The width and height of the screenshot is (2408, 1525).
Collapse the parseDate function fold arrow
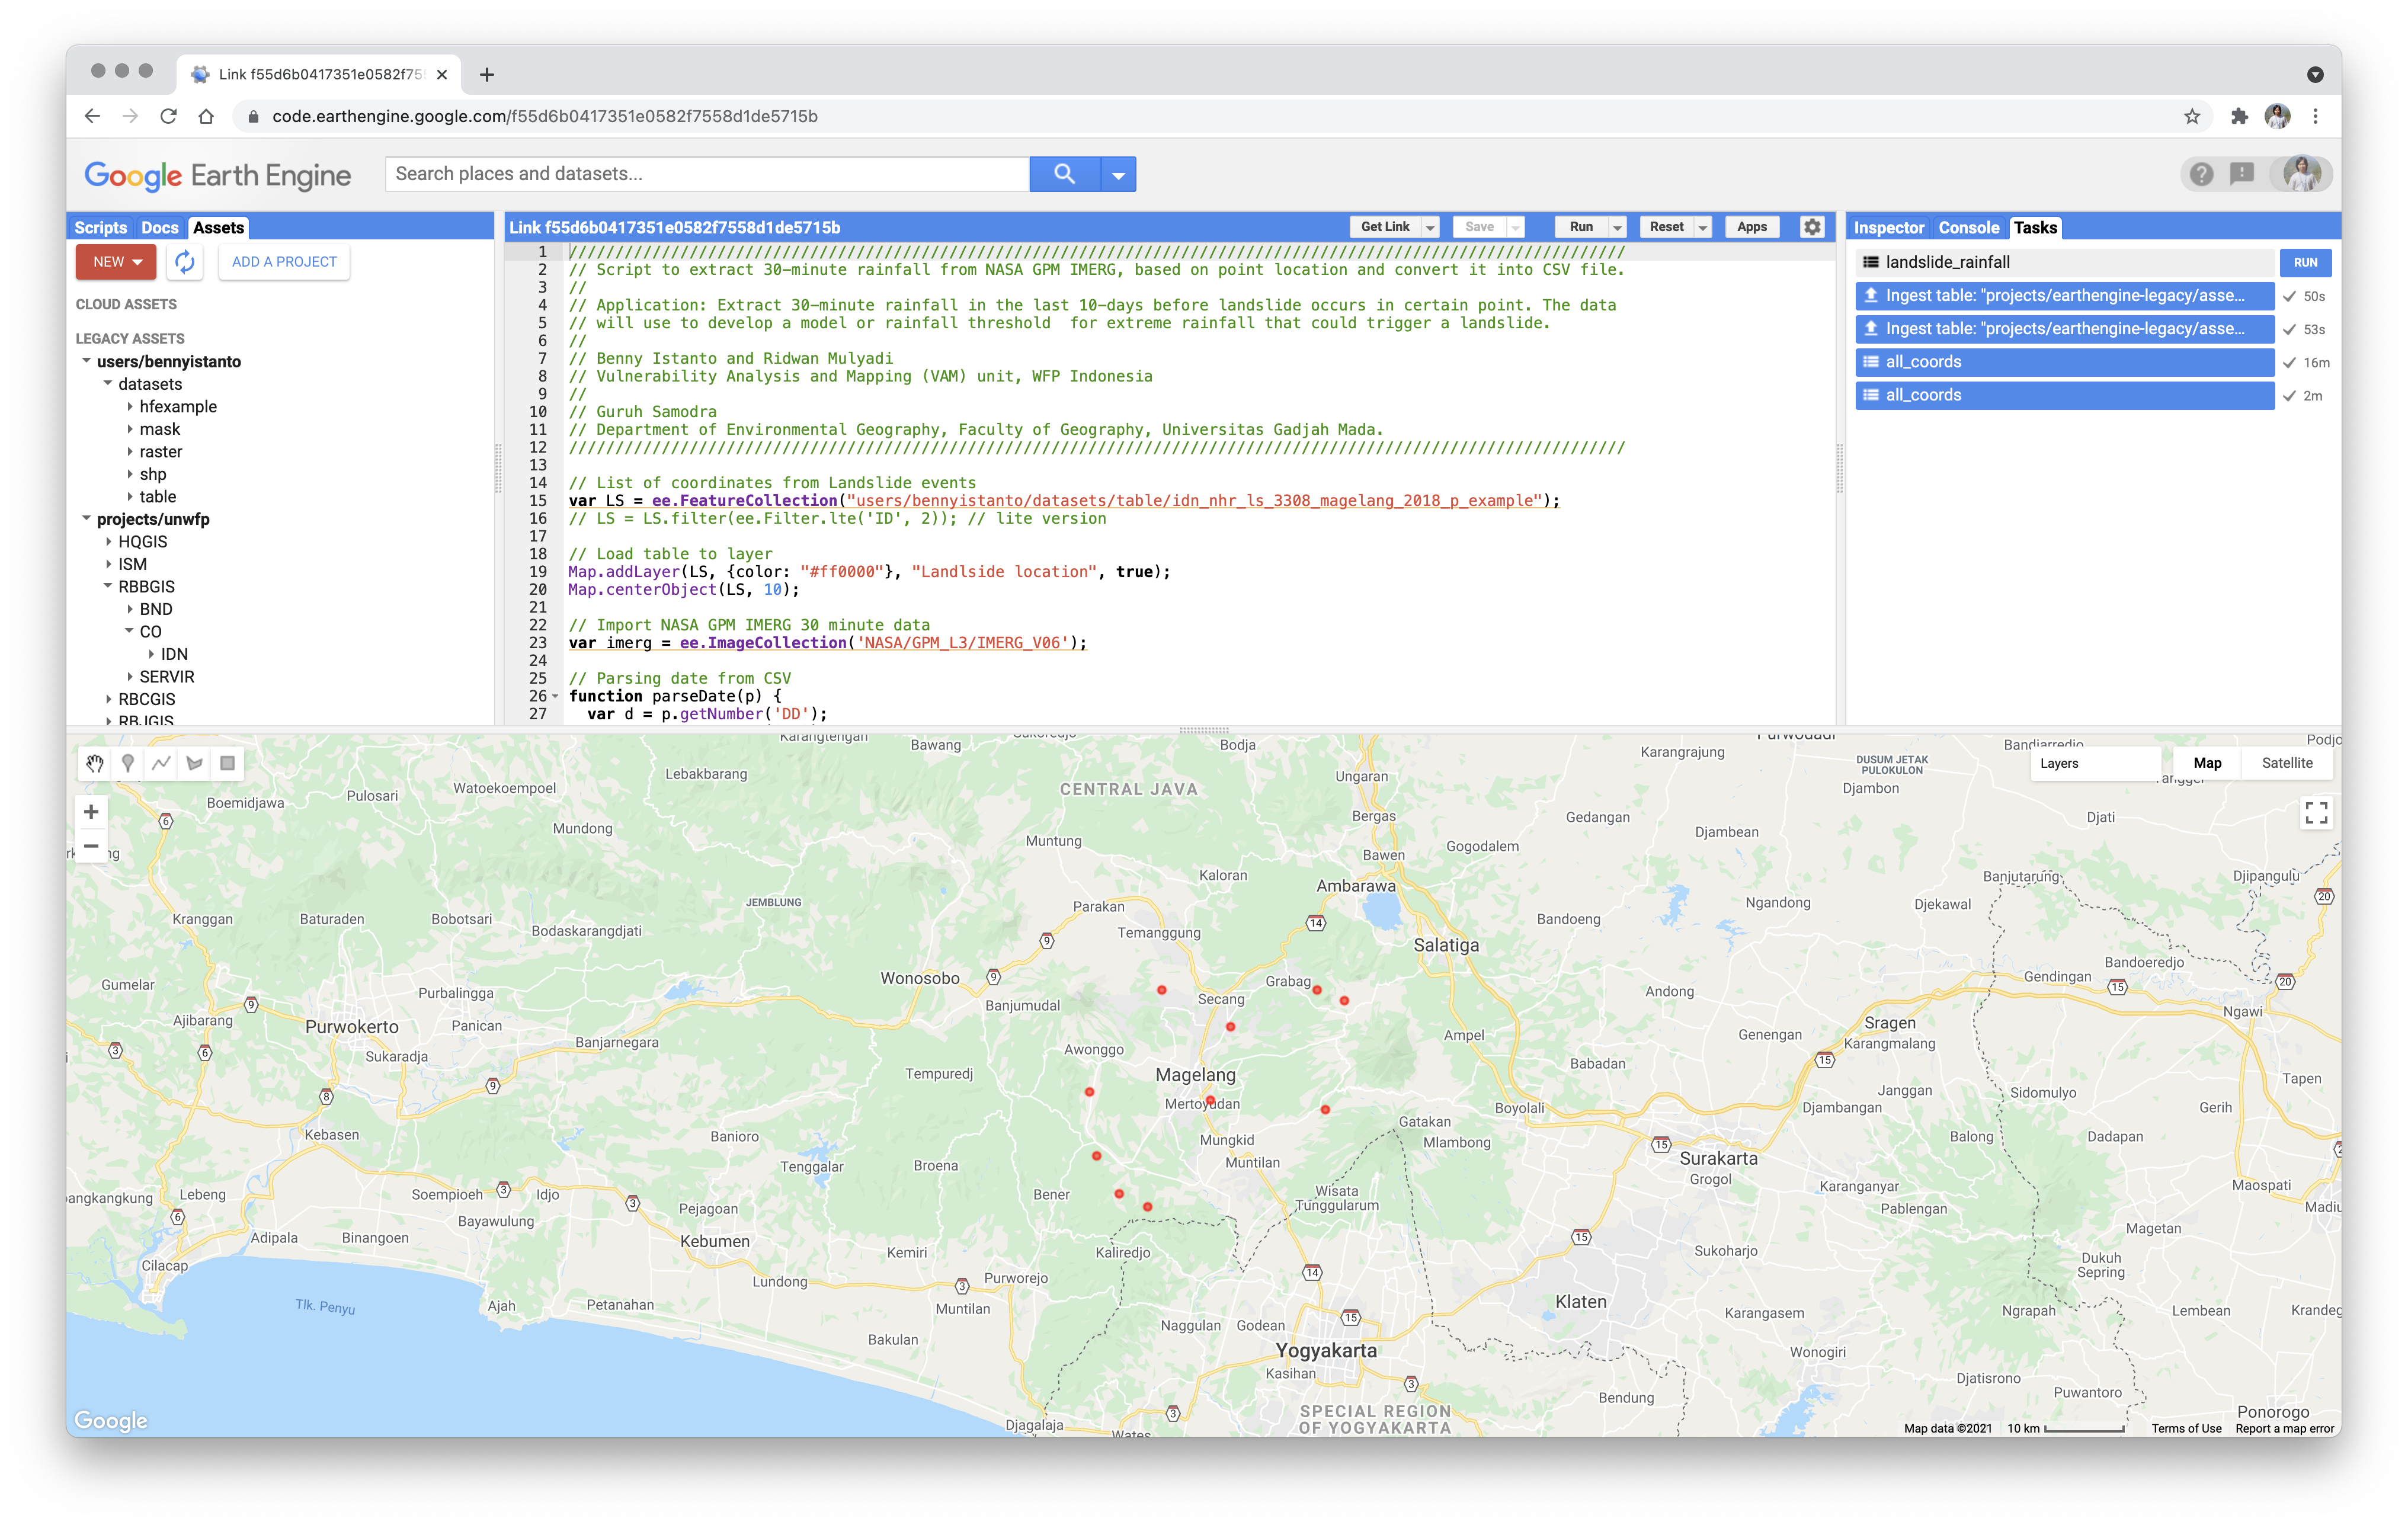556,696
